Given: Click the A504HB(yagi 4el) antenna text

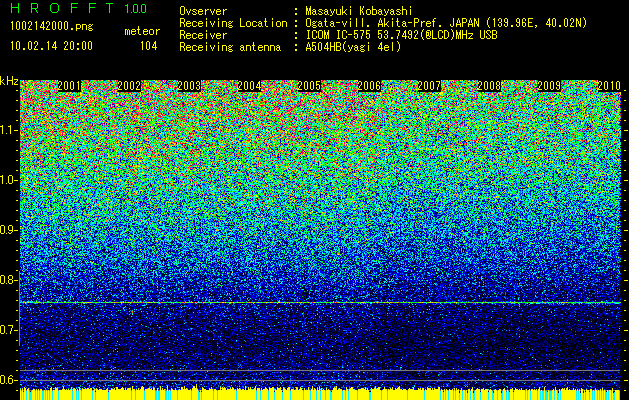Looking at the screenshot, I should [x=353, y=47].
